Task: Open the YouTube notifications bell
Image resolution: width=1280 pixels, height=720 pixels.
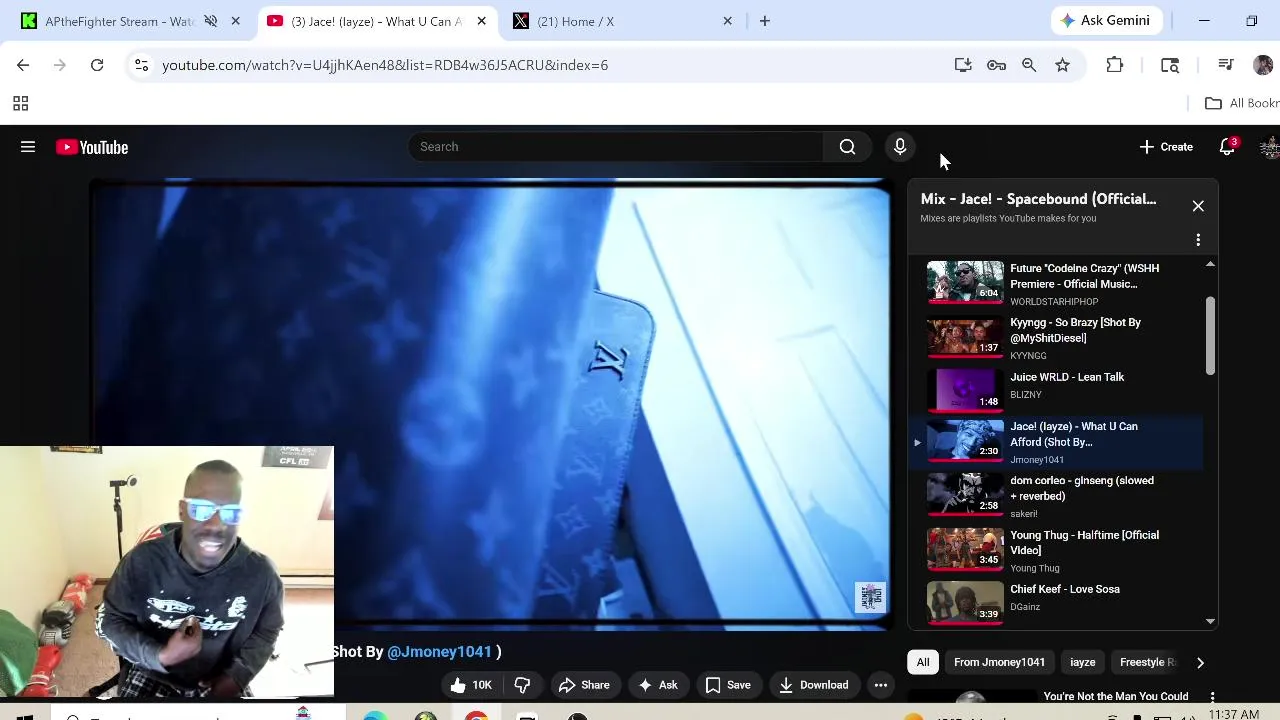Action: click(1227, 147)
